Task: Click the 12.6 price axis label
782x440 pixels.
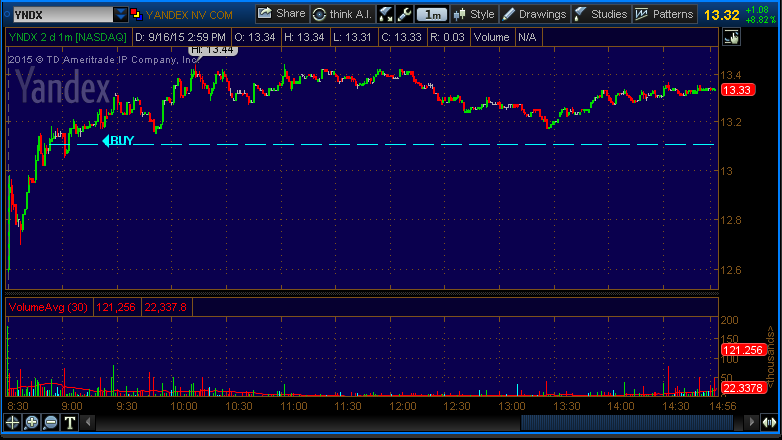Action: [x=731, y=270]
